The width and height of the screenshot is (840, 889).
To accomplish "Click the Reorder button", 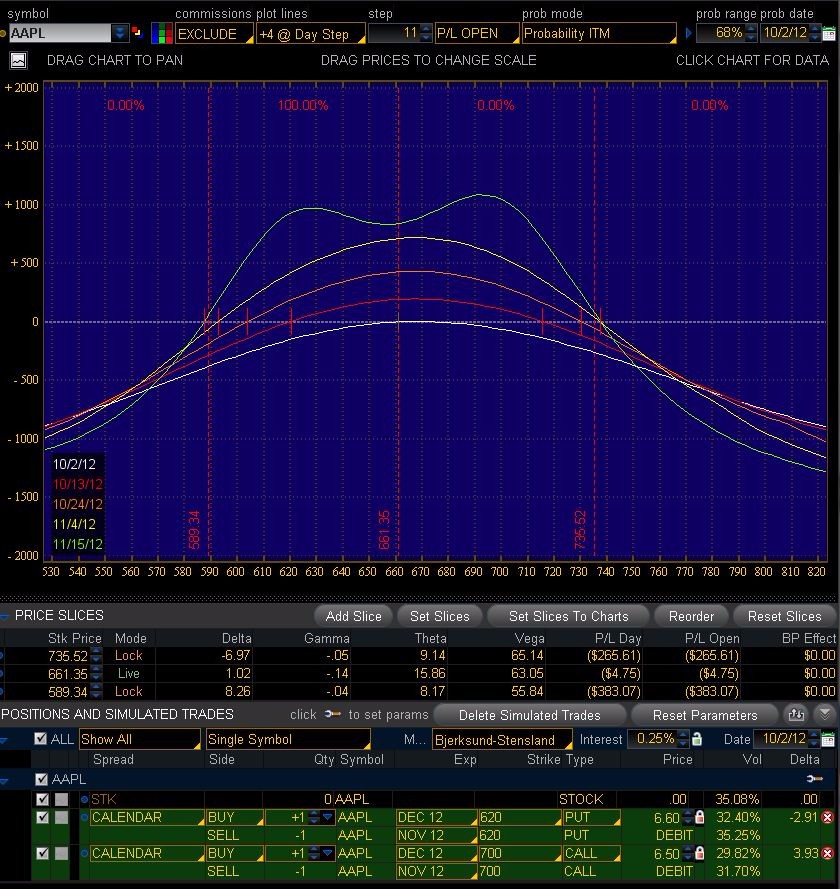I will click(691, 616).
